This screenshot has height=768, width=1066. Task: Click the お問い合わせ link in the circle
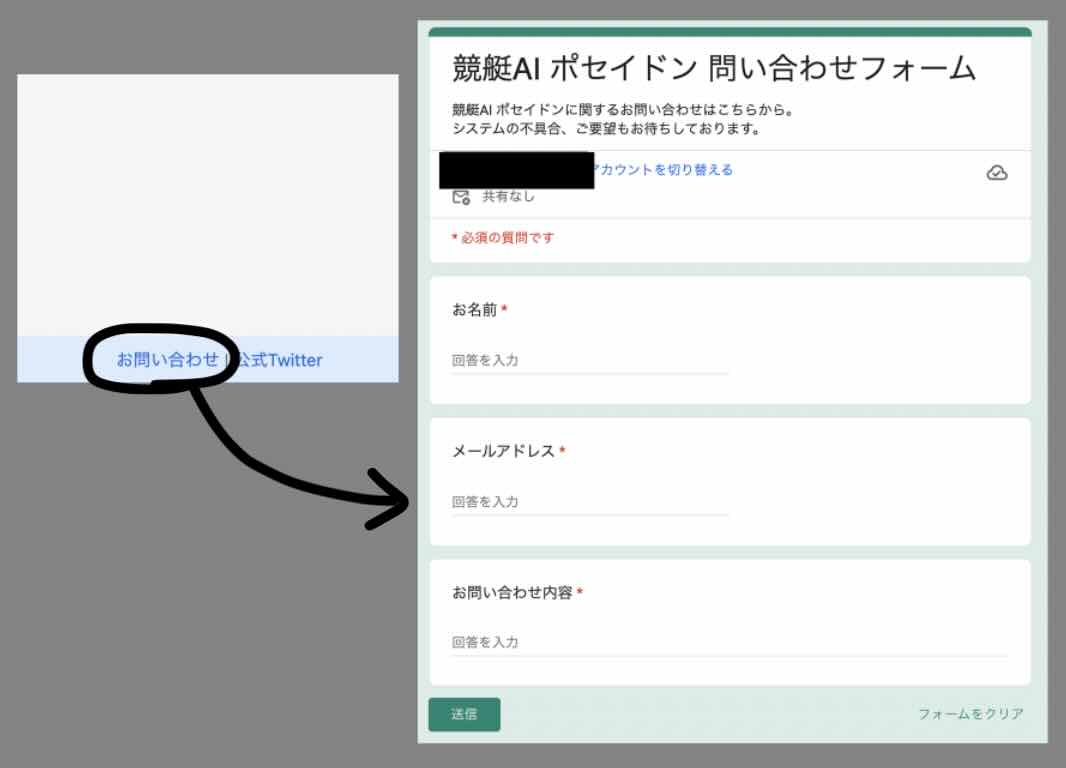pos(169,359)
